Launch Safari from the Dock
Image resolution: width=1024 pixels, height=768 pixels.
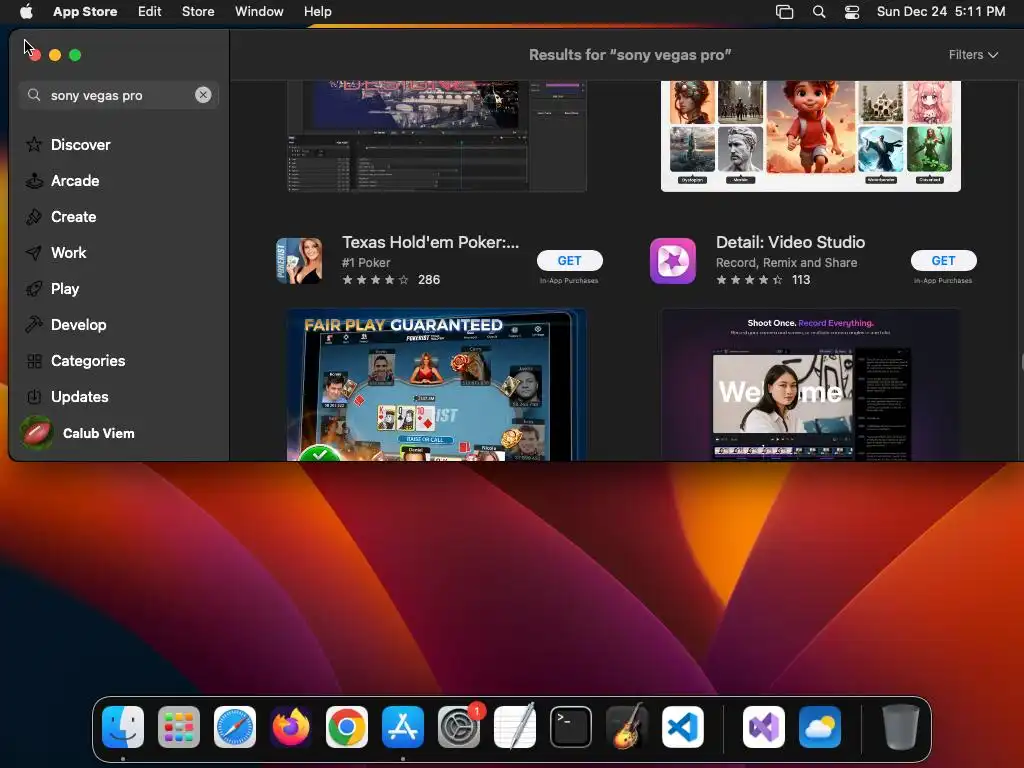click(x=235, y=726)
